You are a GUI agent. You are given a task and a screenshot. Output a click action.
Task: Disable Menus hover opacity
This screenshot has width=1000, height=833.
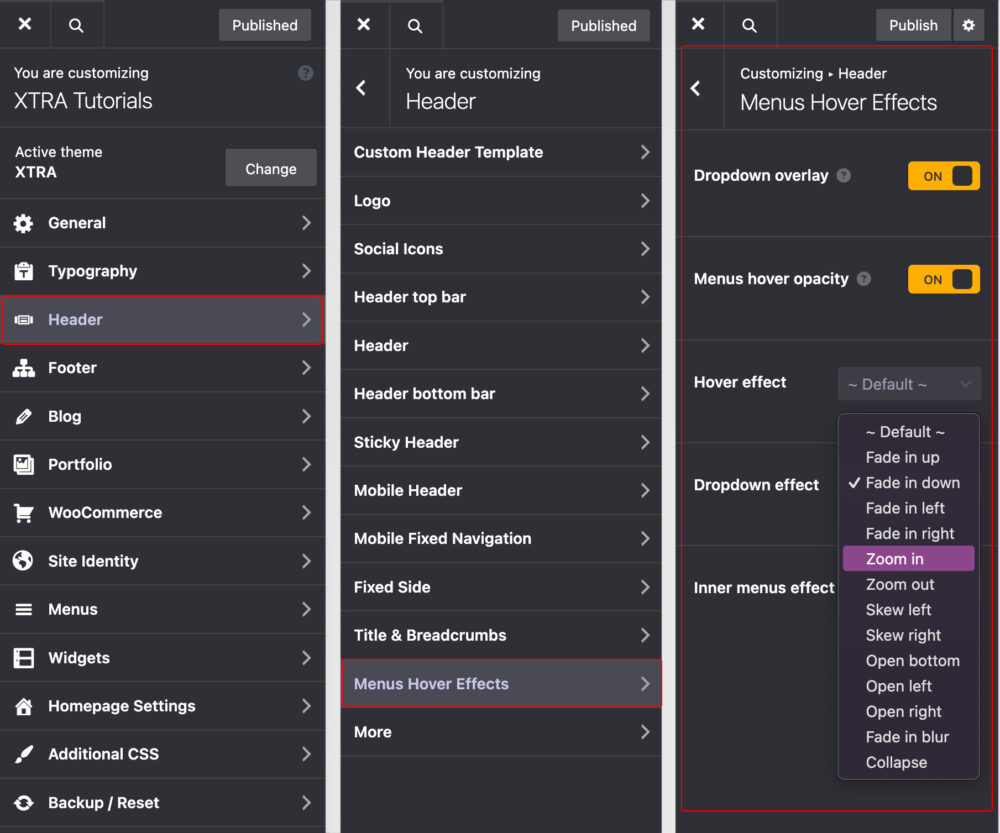click(x=943, y=279)
